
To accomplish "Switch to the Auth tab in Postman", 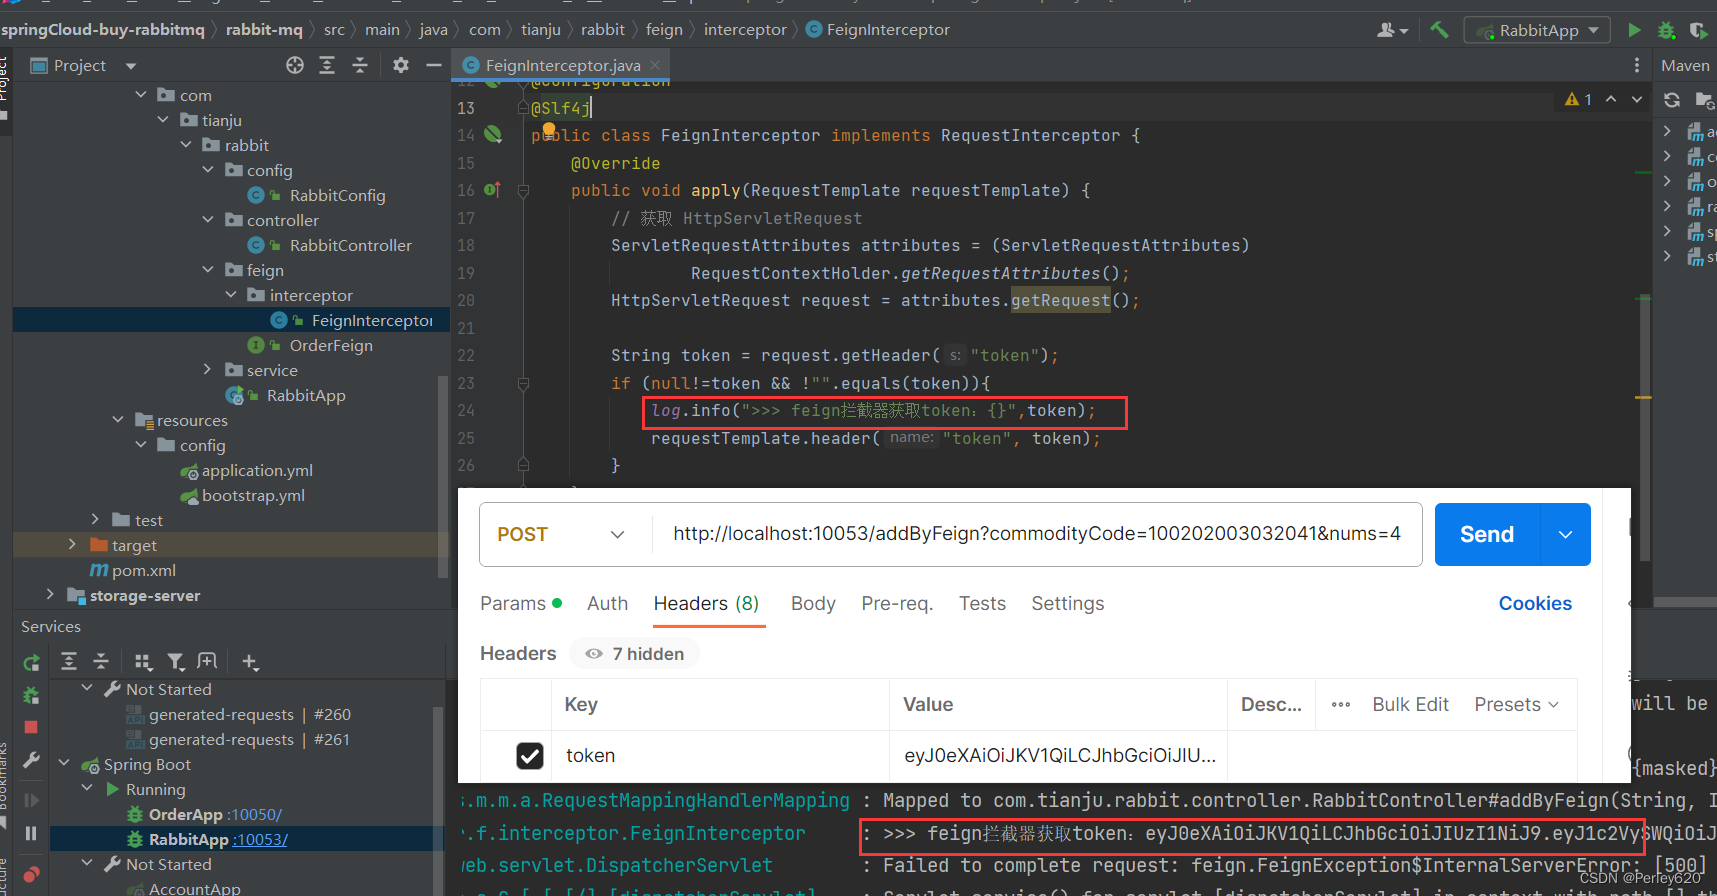I will coord(607,603).
